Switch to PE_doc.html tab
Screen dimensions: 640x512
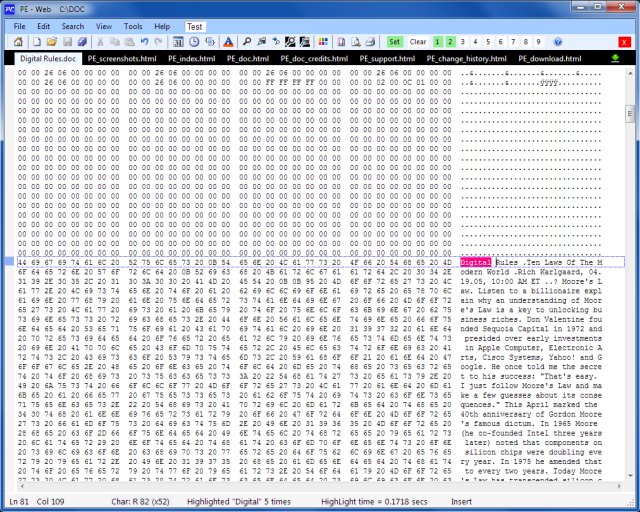coord(248,58)
